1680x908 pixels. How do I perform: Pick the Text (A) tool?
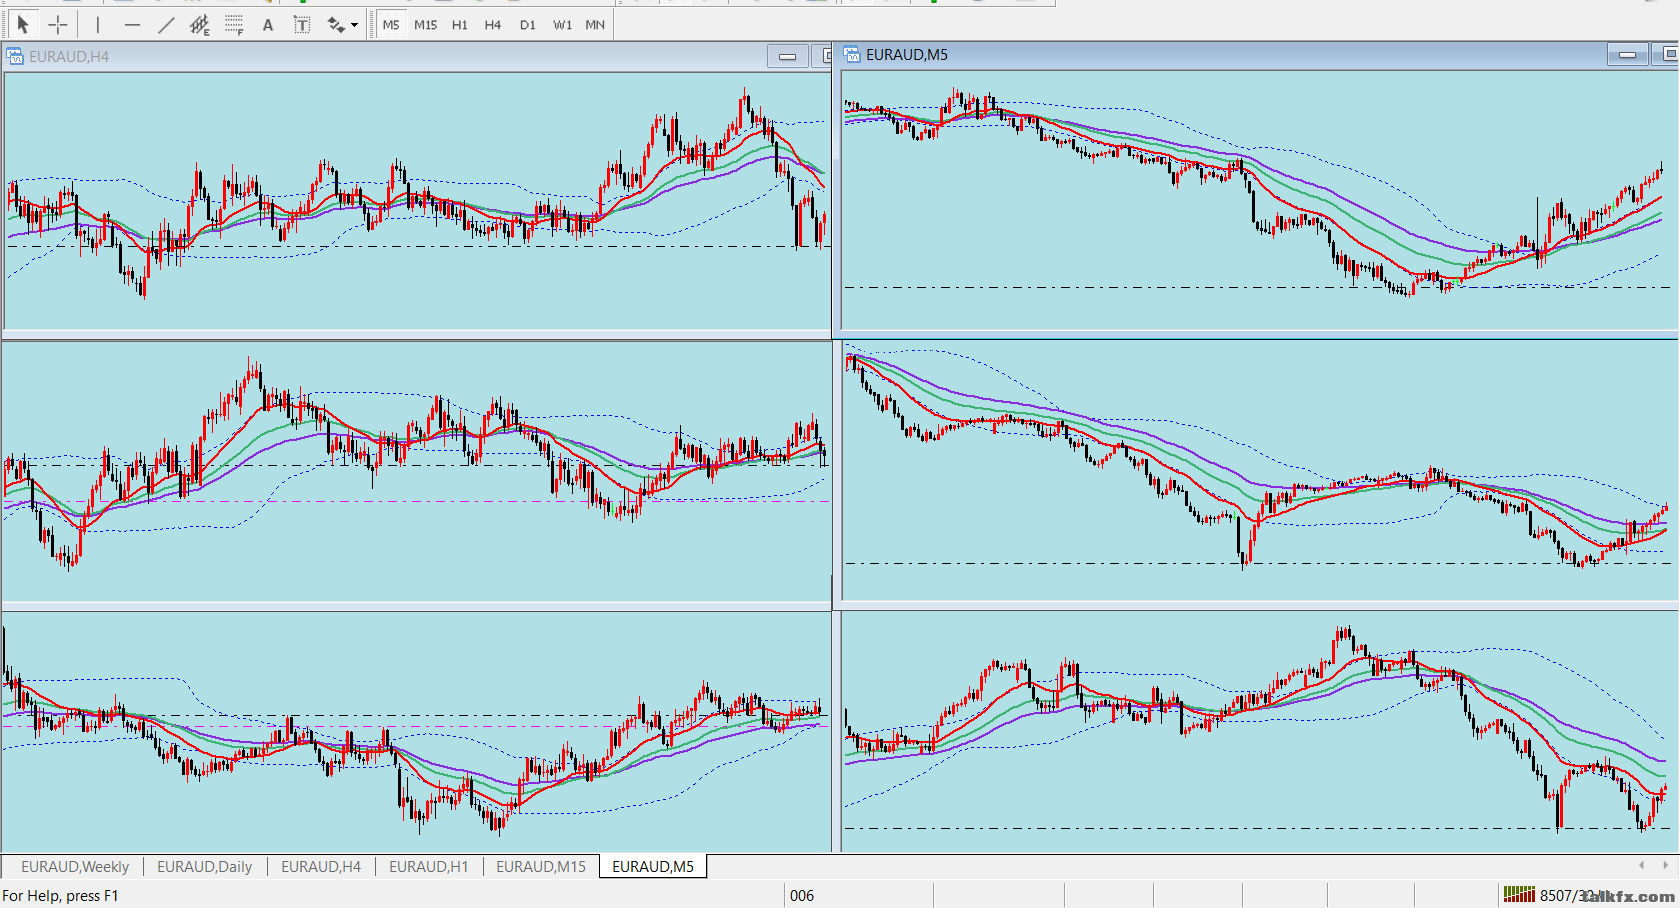pyautogui.click(x=268, y=25)
